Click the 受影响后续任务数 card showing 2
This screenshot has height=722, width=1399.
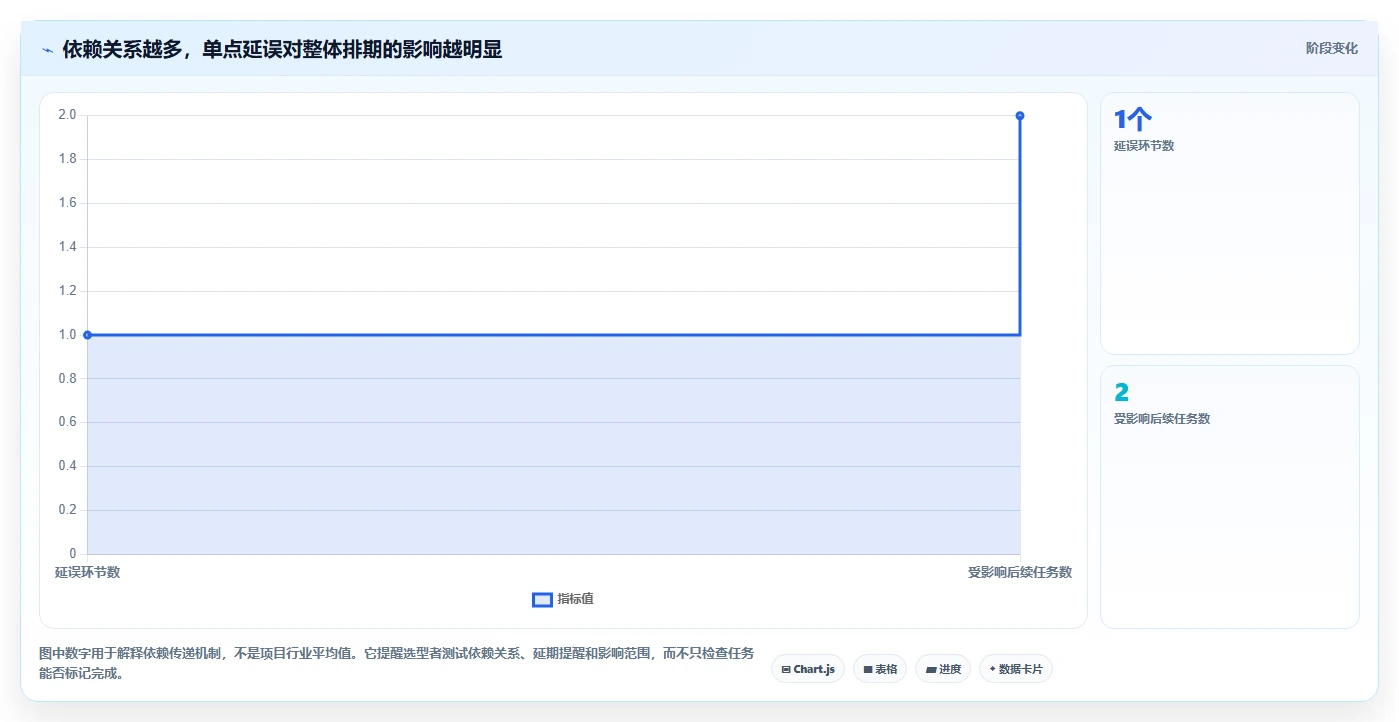point(1230,497)
